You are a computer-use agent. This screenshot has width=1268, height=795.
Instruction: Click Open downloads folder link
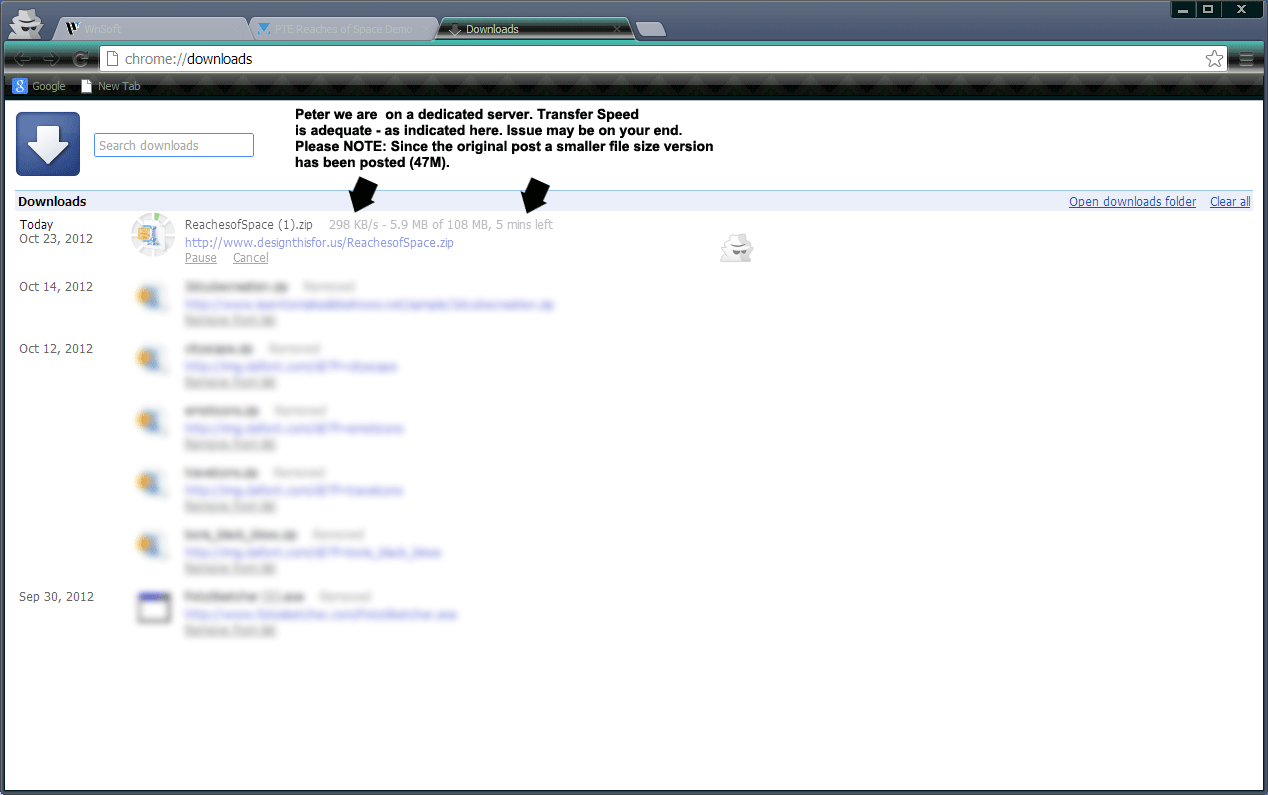1132,202
